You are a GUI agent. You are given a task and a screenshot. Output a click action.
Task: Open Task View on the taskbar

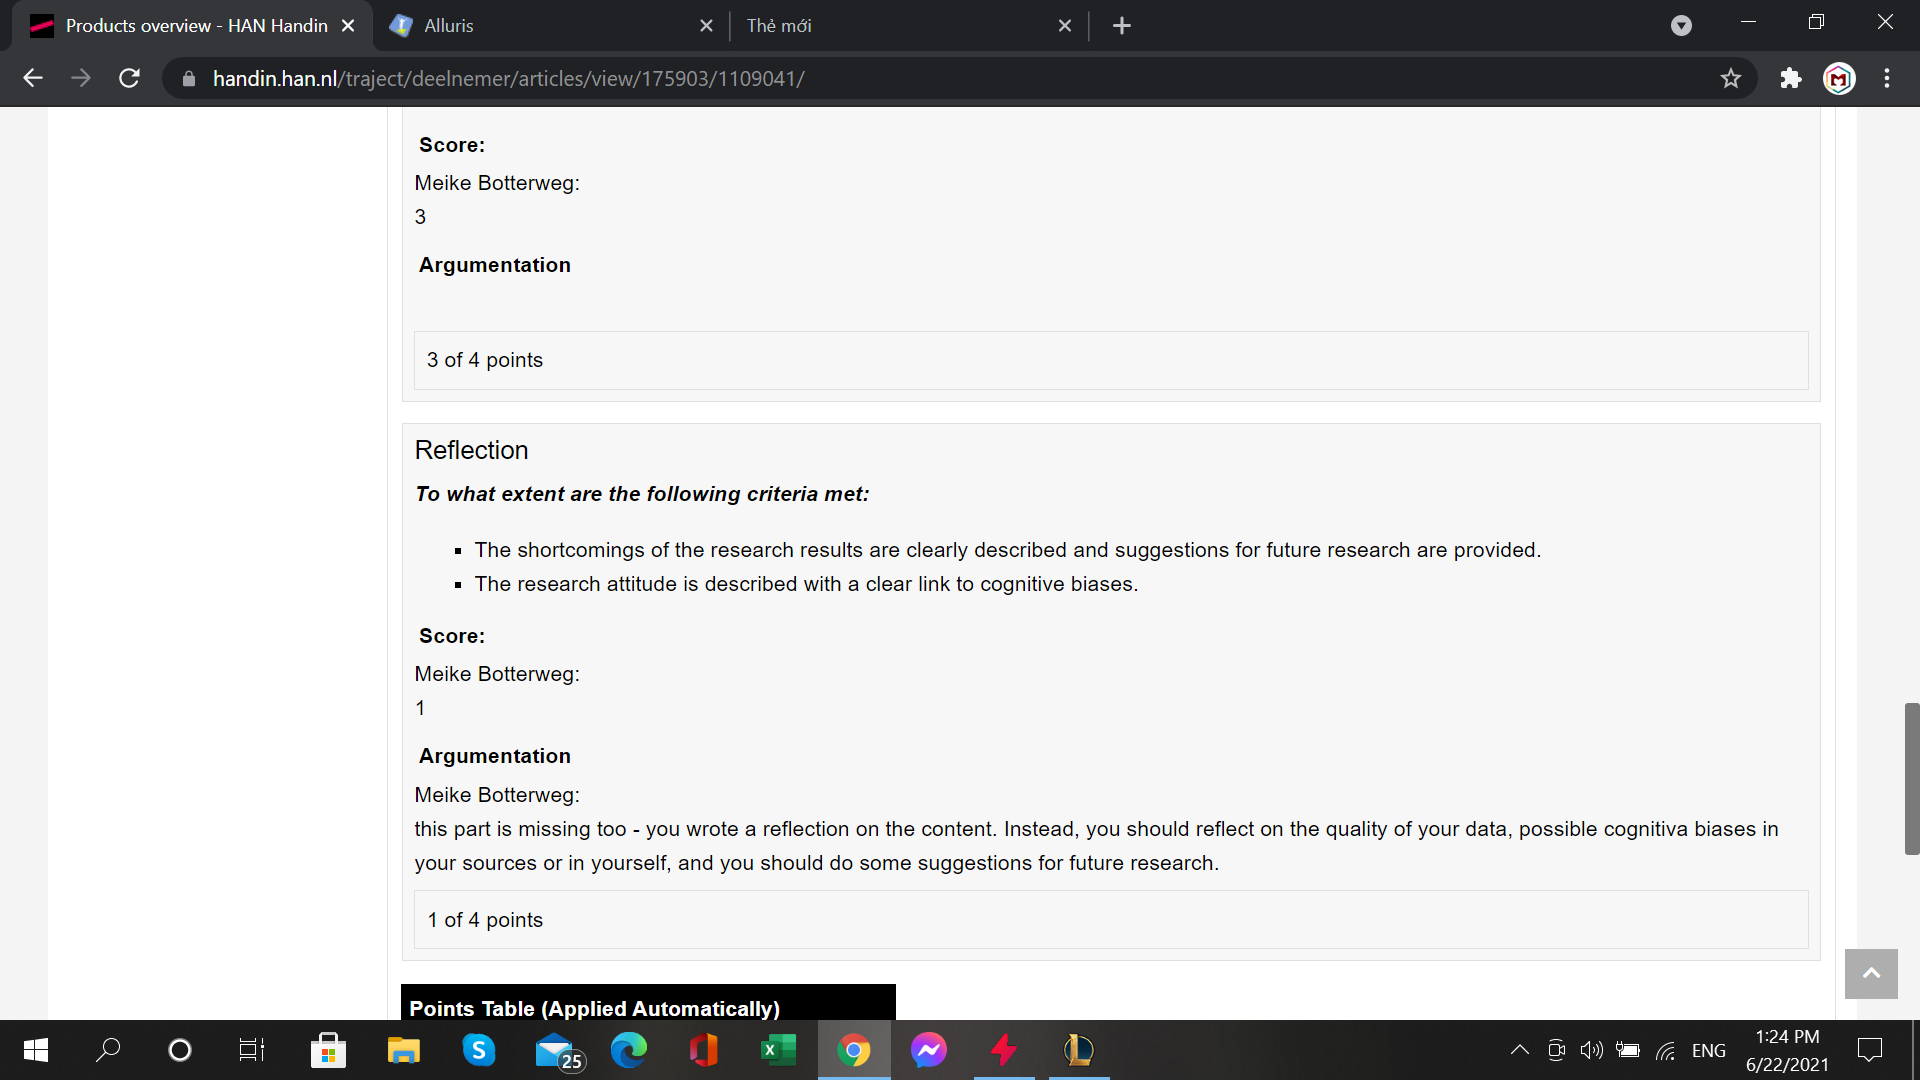(x=252, y=1050)
